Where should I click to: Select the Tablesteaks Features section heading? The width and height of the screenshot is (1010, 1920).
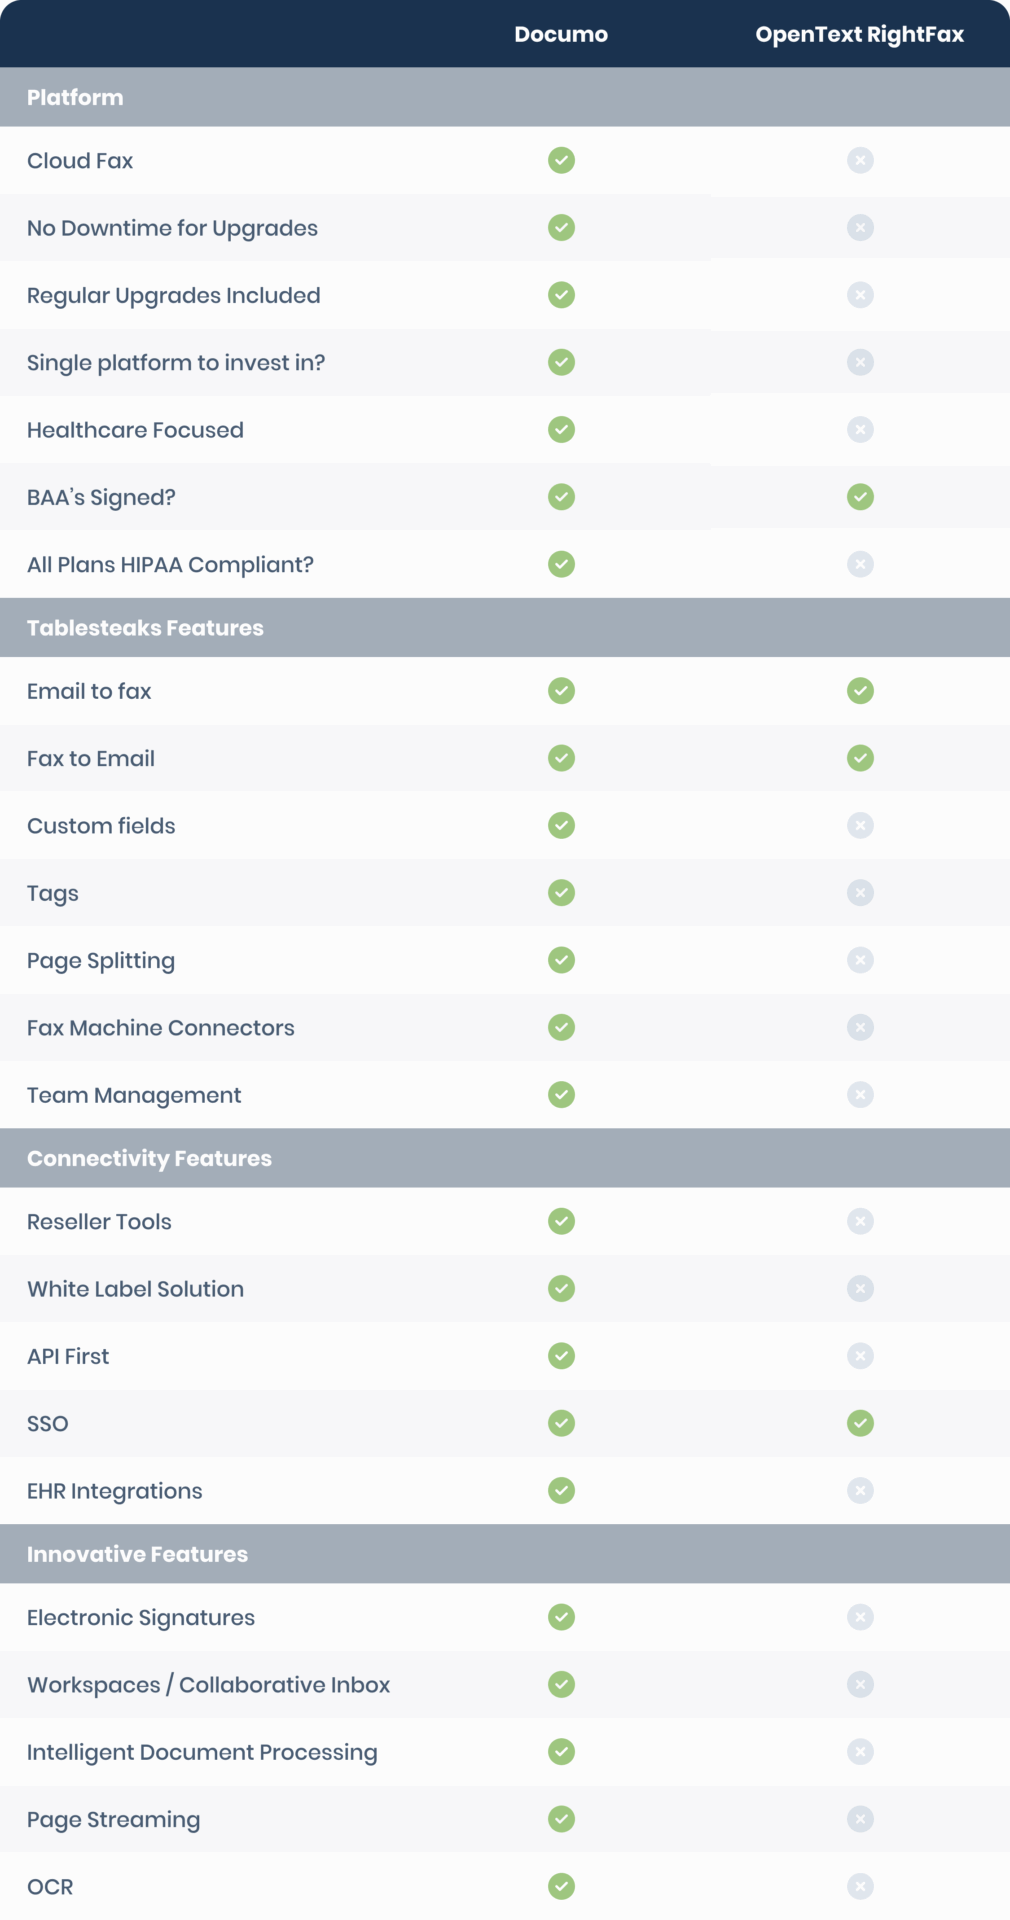tap(145, 628)
